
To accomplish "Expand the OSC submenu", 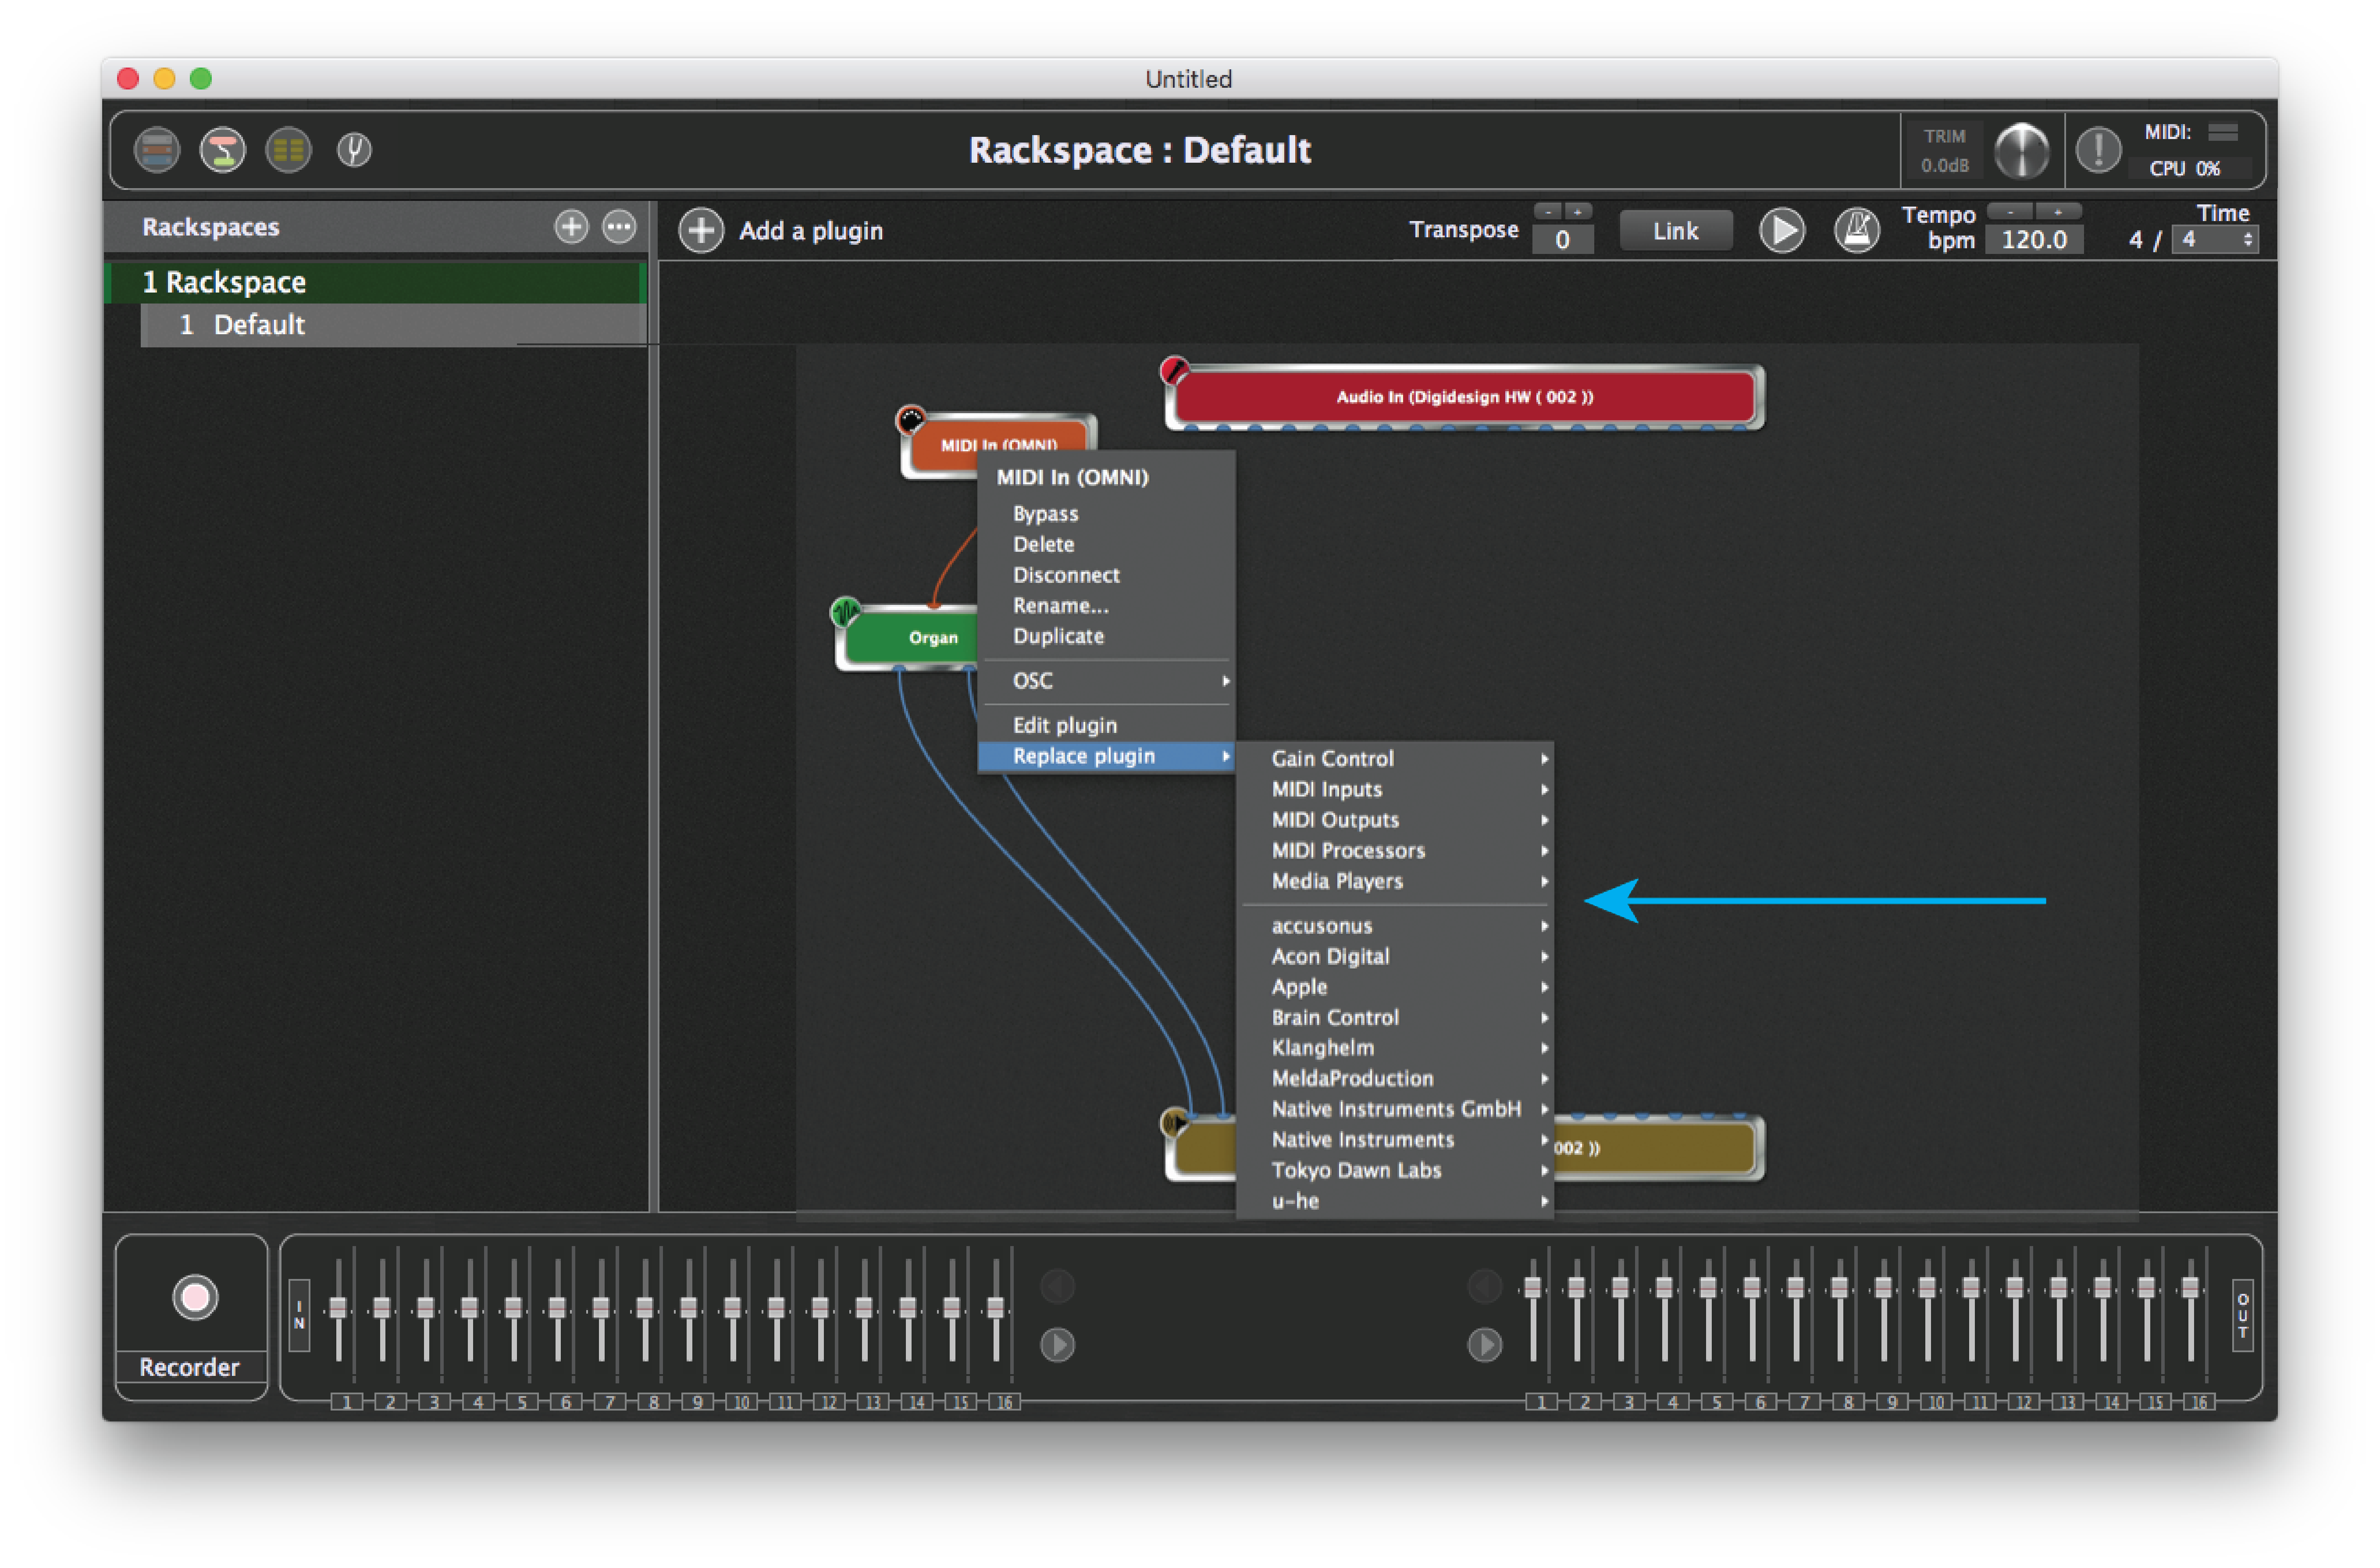I will 1106,681.
